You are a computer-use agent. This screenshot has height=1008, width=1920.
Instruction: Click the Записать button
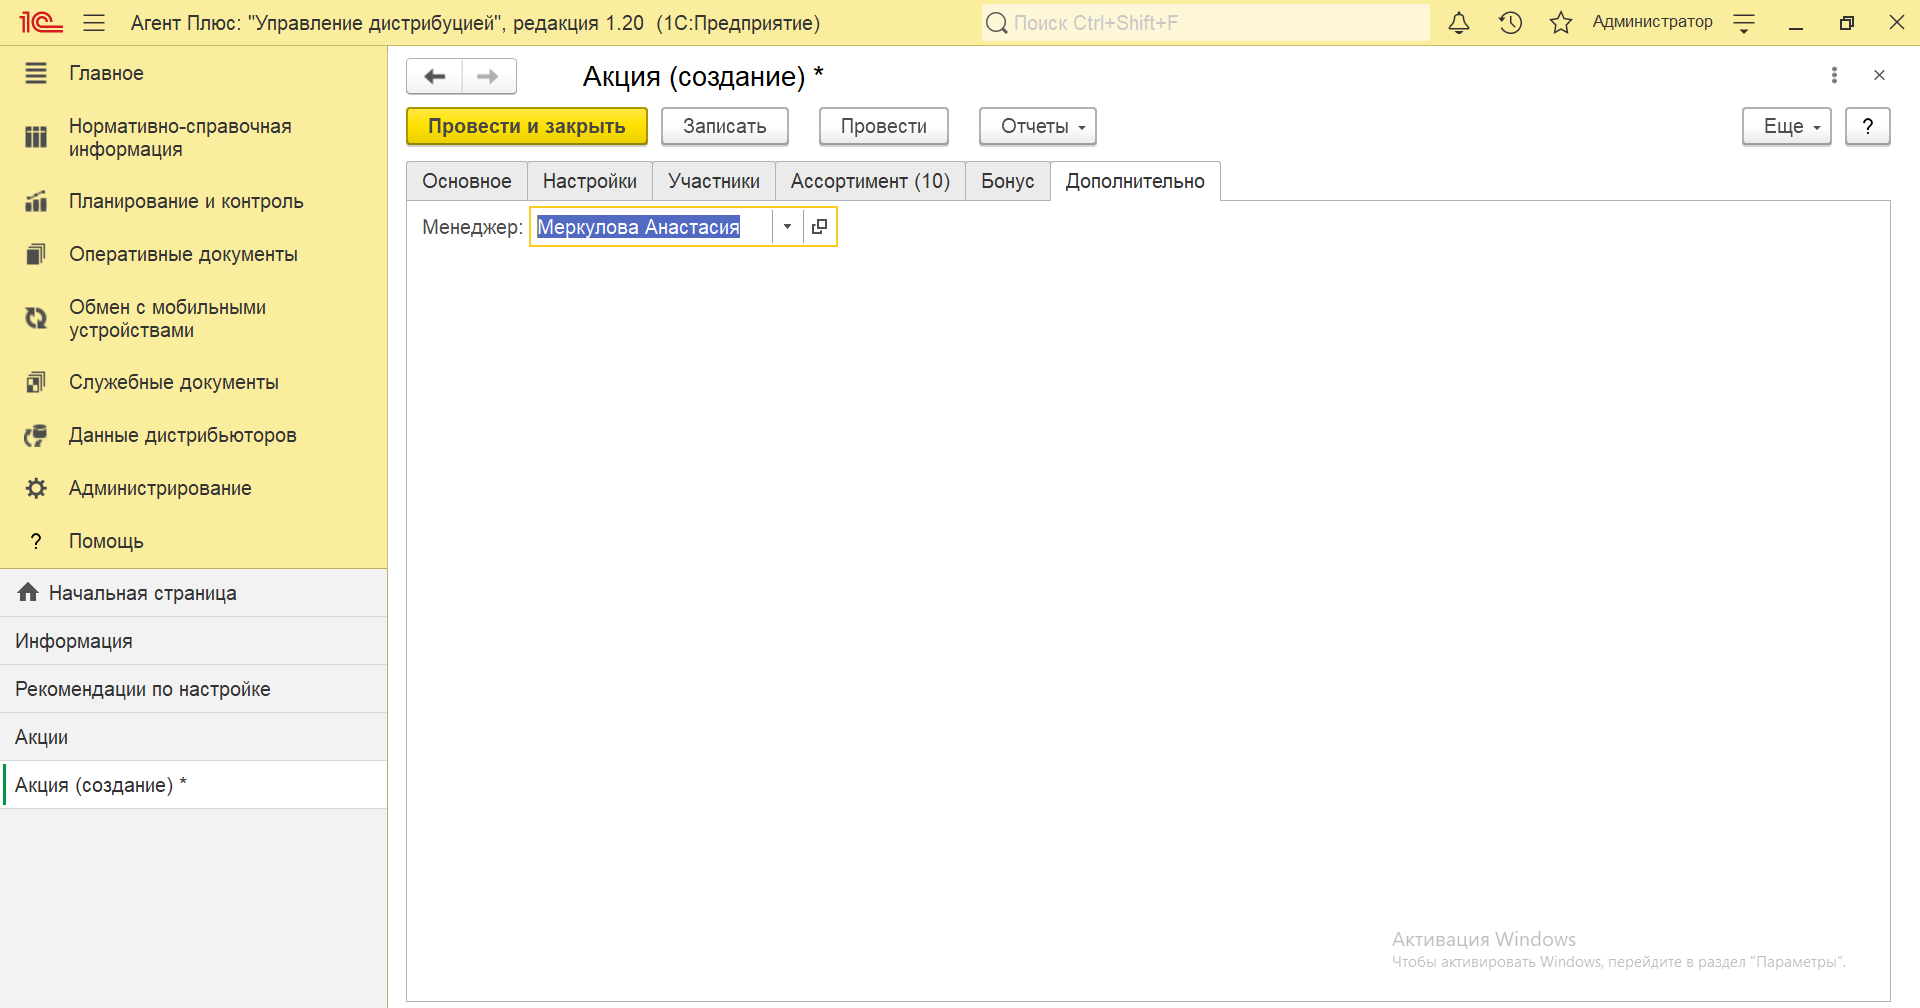click(x=725, y=126)
